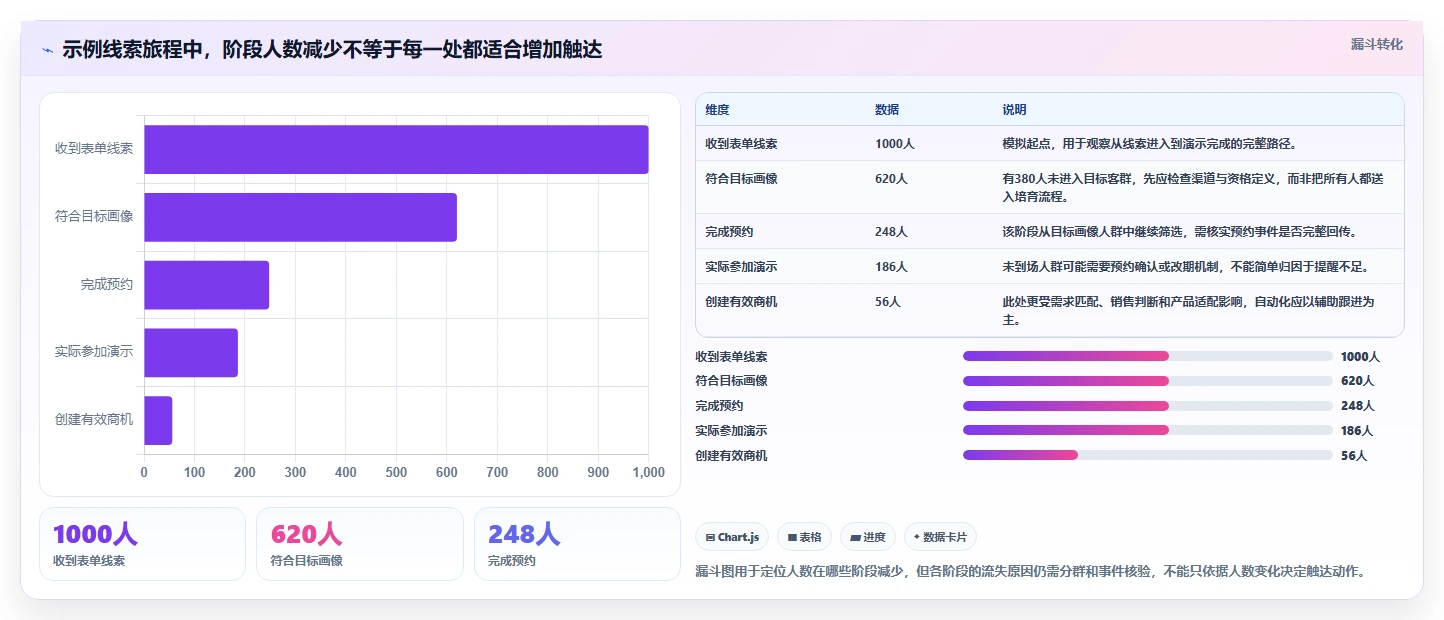
Task: Click the 248人 value beside the progress bar
Action: point(1357,406)
